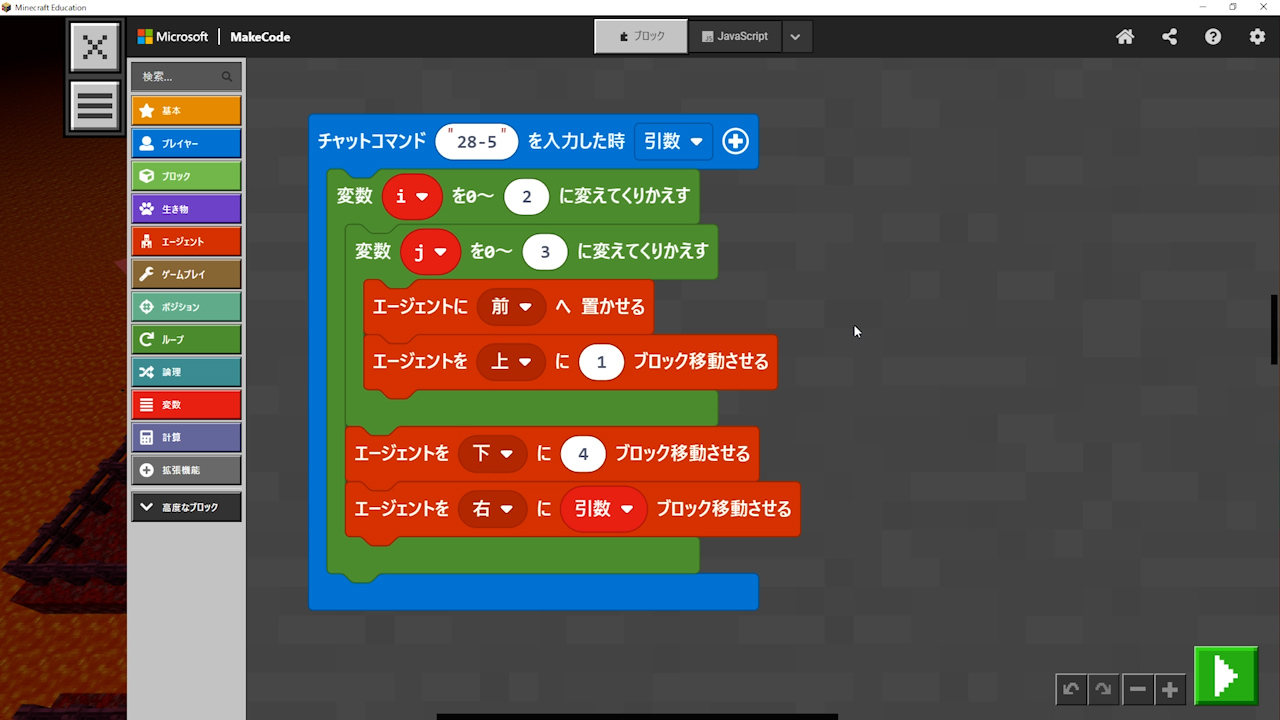Zoom in on the workspace
This screenshot has width=1280, height=720.
tap(1170, 689)
